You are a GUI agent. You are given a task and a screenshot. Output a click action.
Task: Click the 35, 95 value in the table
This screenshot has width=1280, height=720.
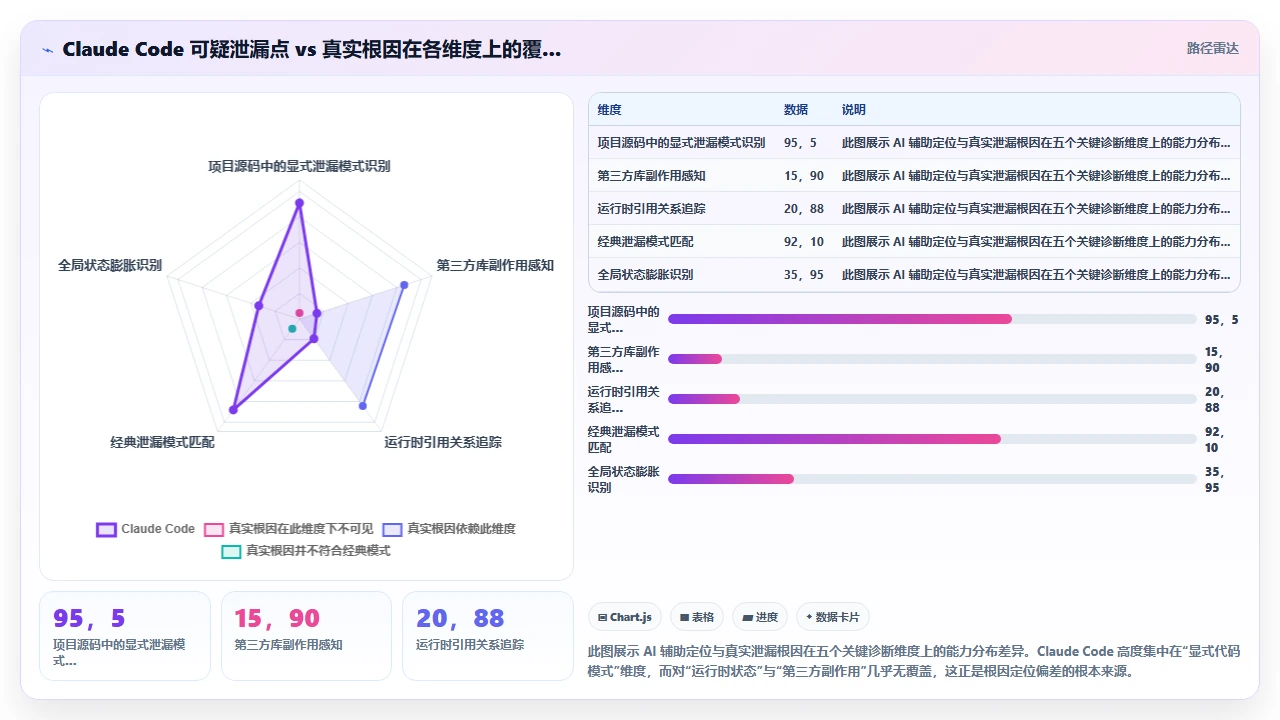[804, 275]
